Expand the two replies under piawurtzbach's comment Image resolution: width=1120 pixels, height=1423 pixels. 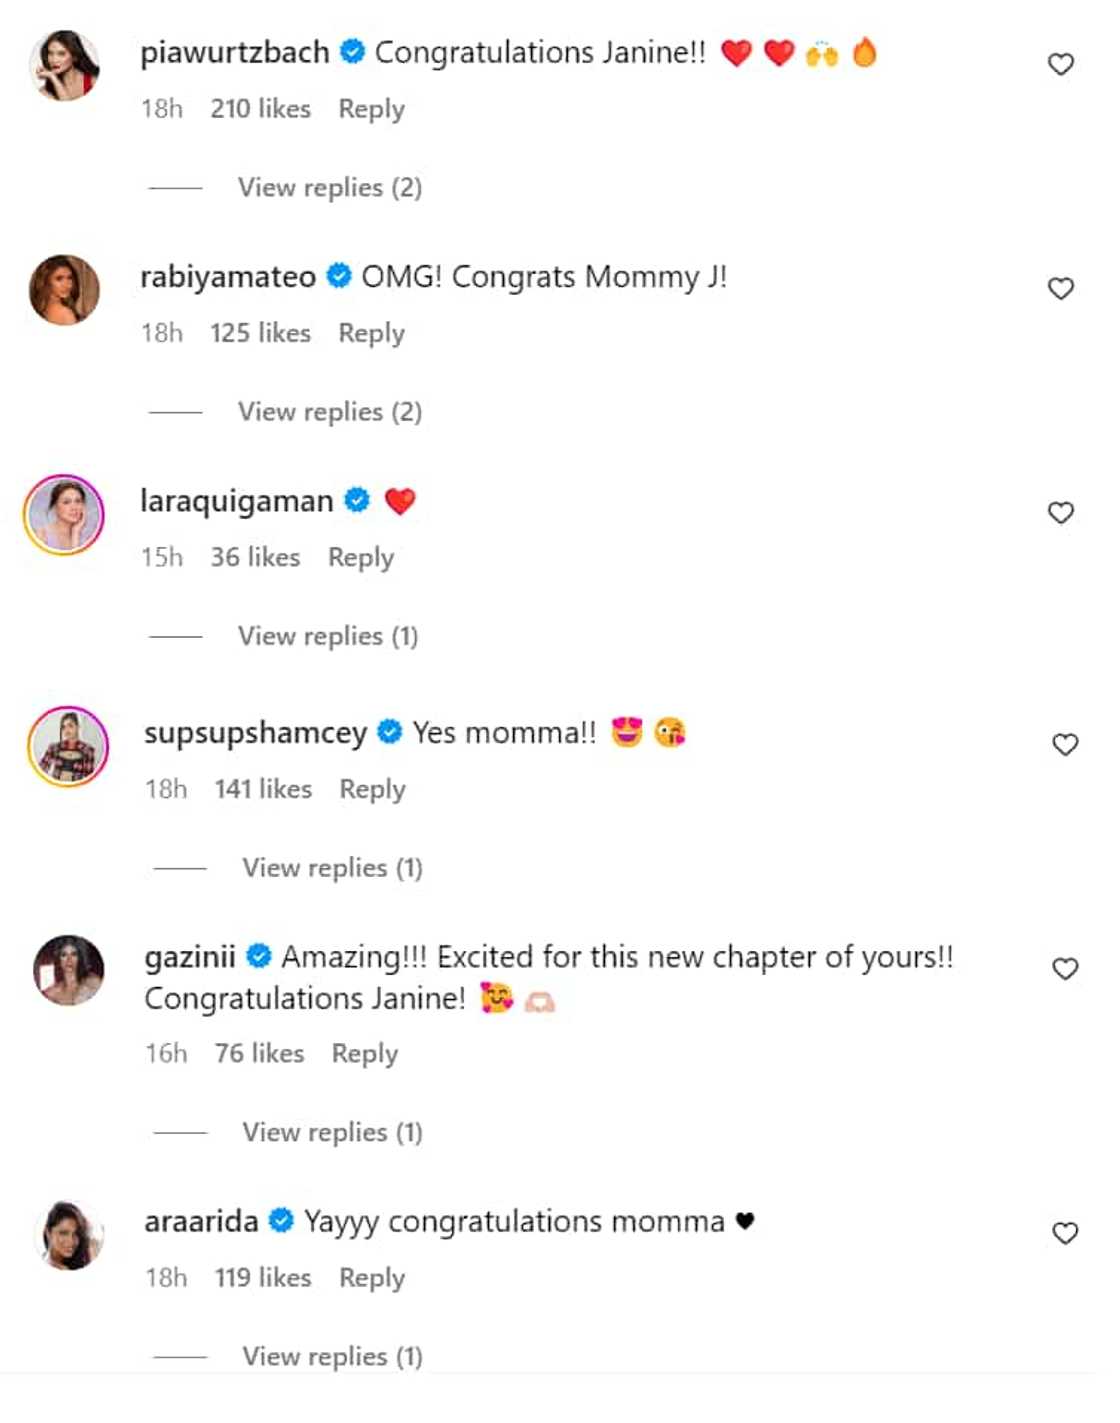coord(329,188)
